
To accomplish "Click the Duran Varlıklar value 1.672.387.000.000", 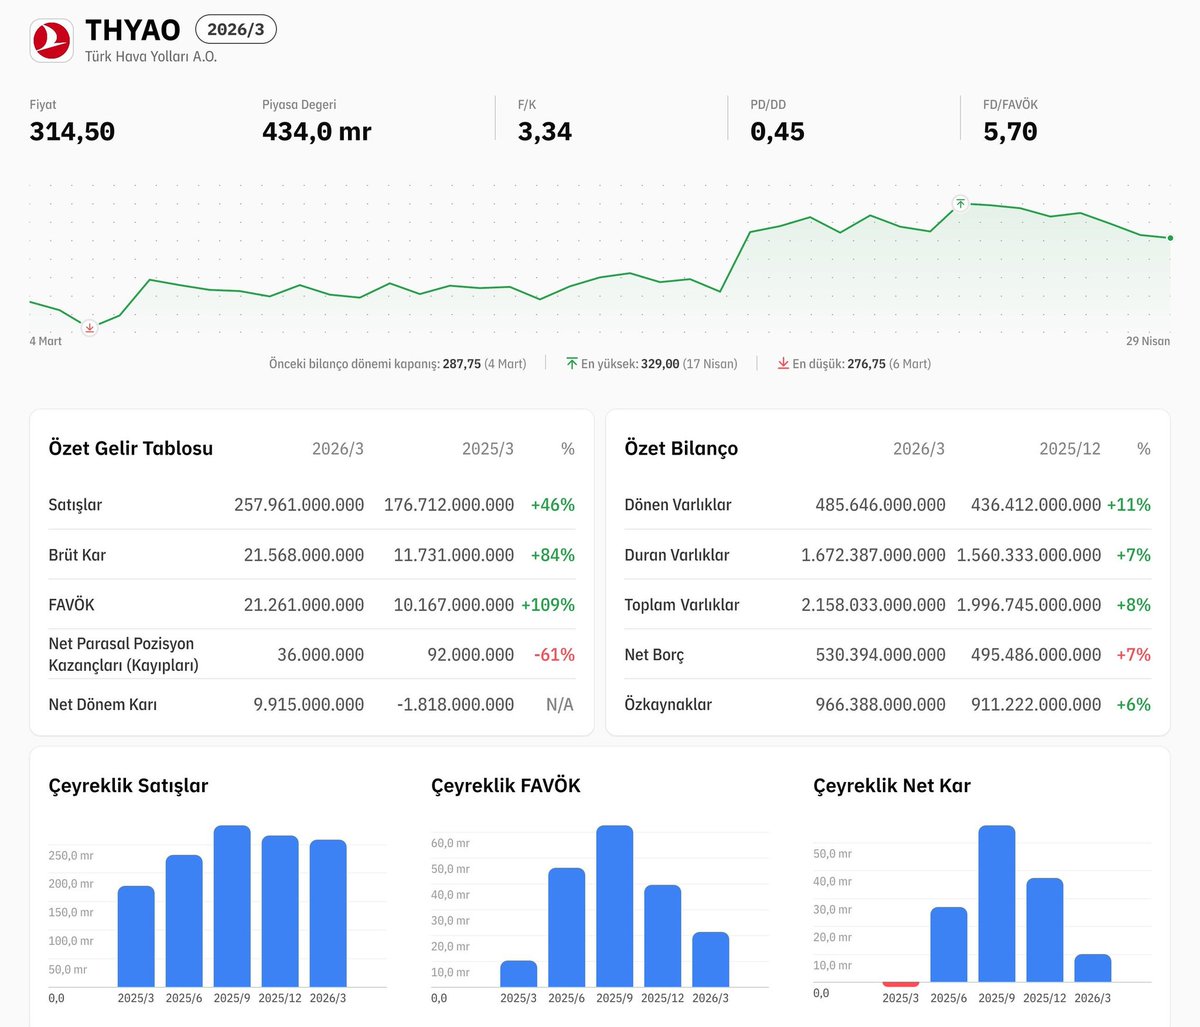I will (x=873, y=555).
